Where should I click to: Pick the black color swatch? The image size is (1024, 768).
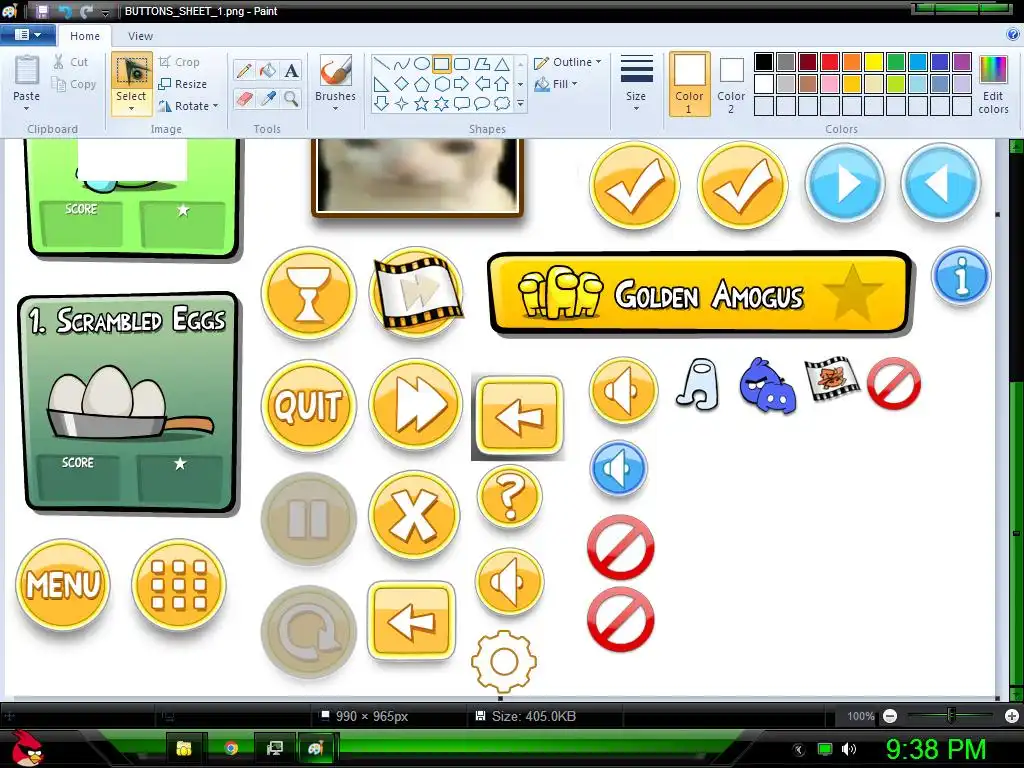pyautogui.click(x=764, y=62)
